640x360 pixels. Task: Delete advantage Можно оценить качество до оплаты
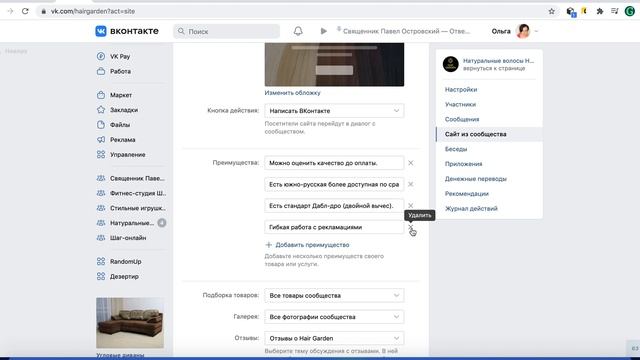(411, 163)
